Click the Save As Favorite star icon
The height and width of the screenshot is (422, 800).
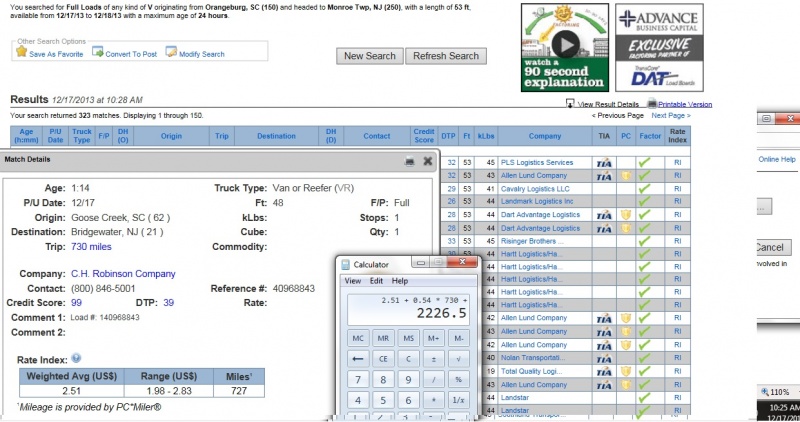pos(21,52)
